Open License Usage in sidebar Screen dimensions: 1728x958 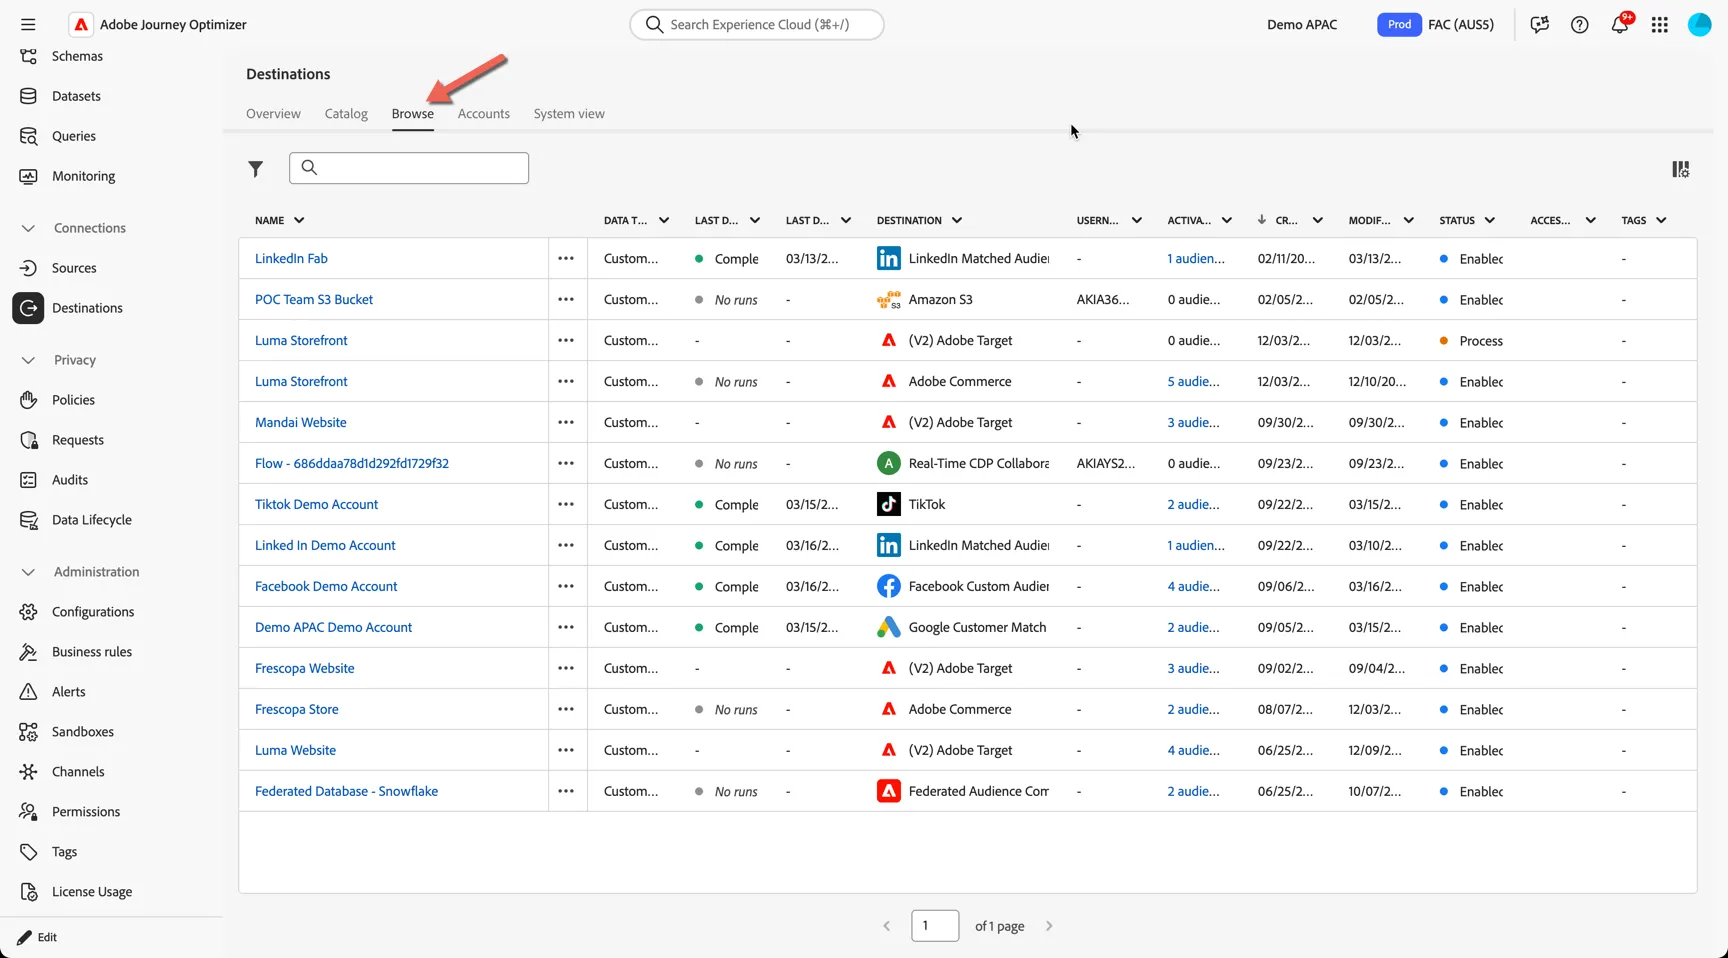pos(91,892)
